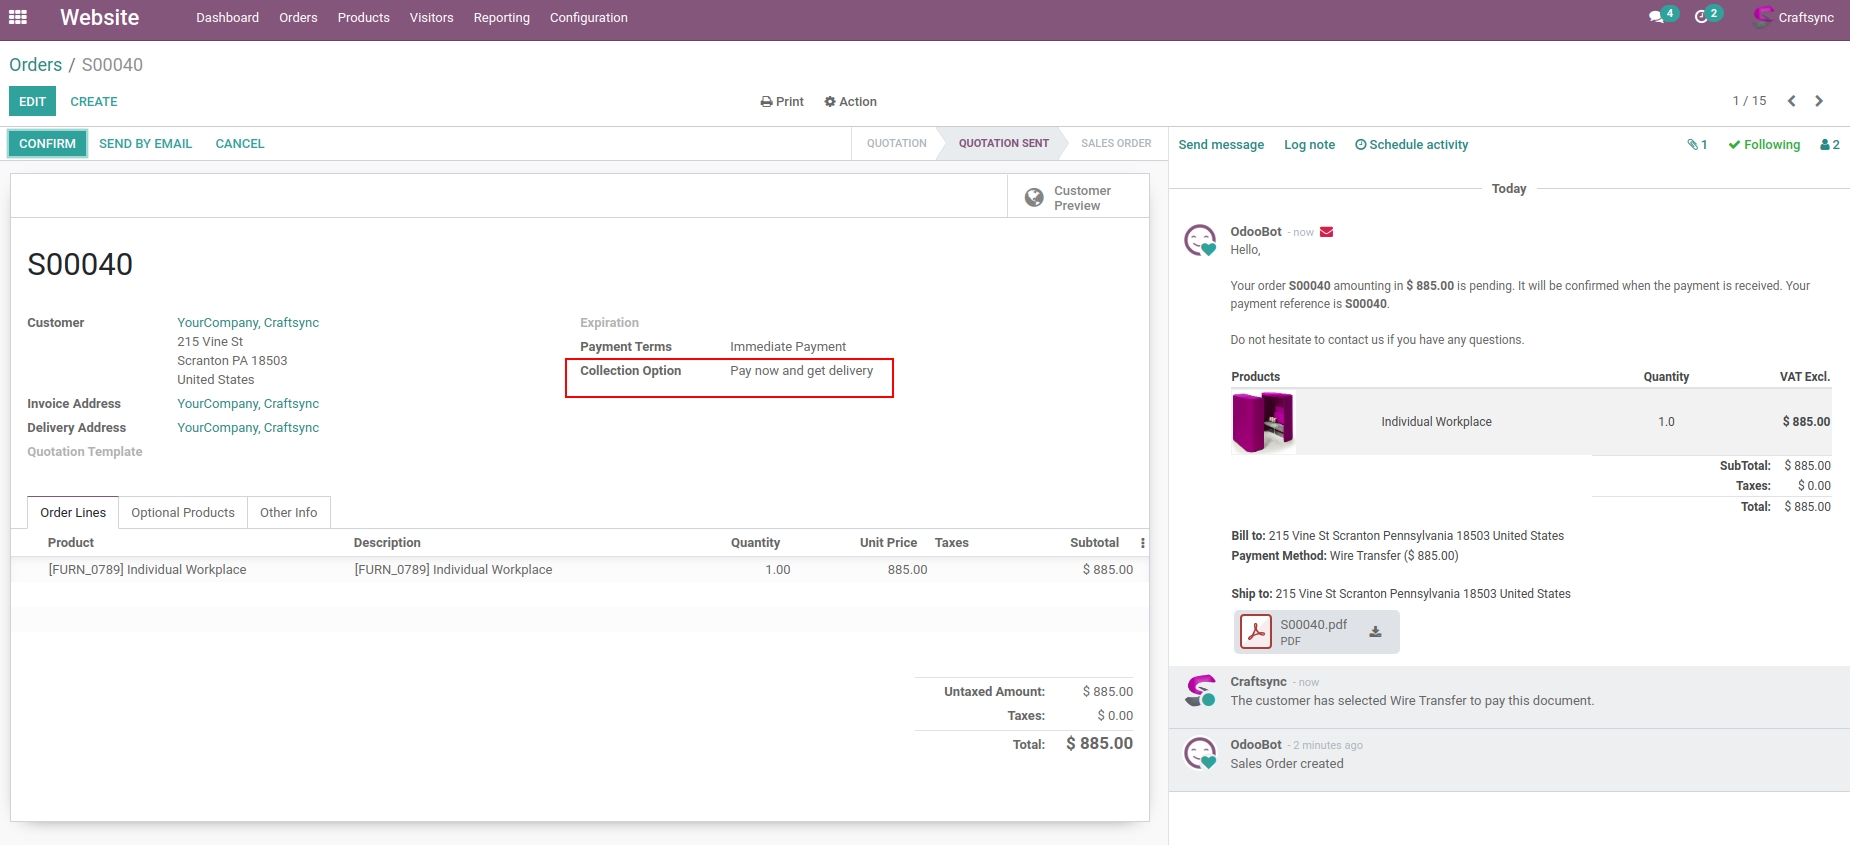Viewport: 1850px width, 845px height.
Task: Switch to the Optional Products tab
Action: (183, 513)
